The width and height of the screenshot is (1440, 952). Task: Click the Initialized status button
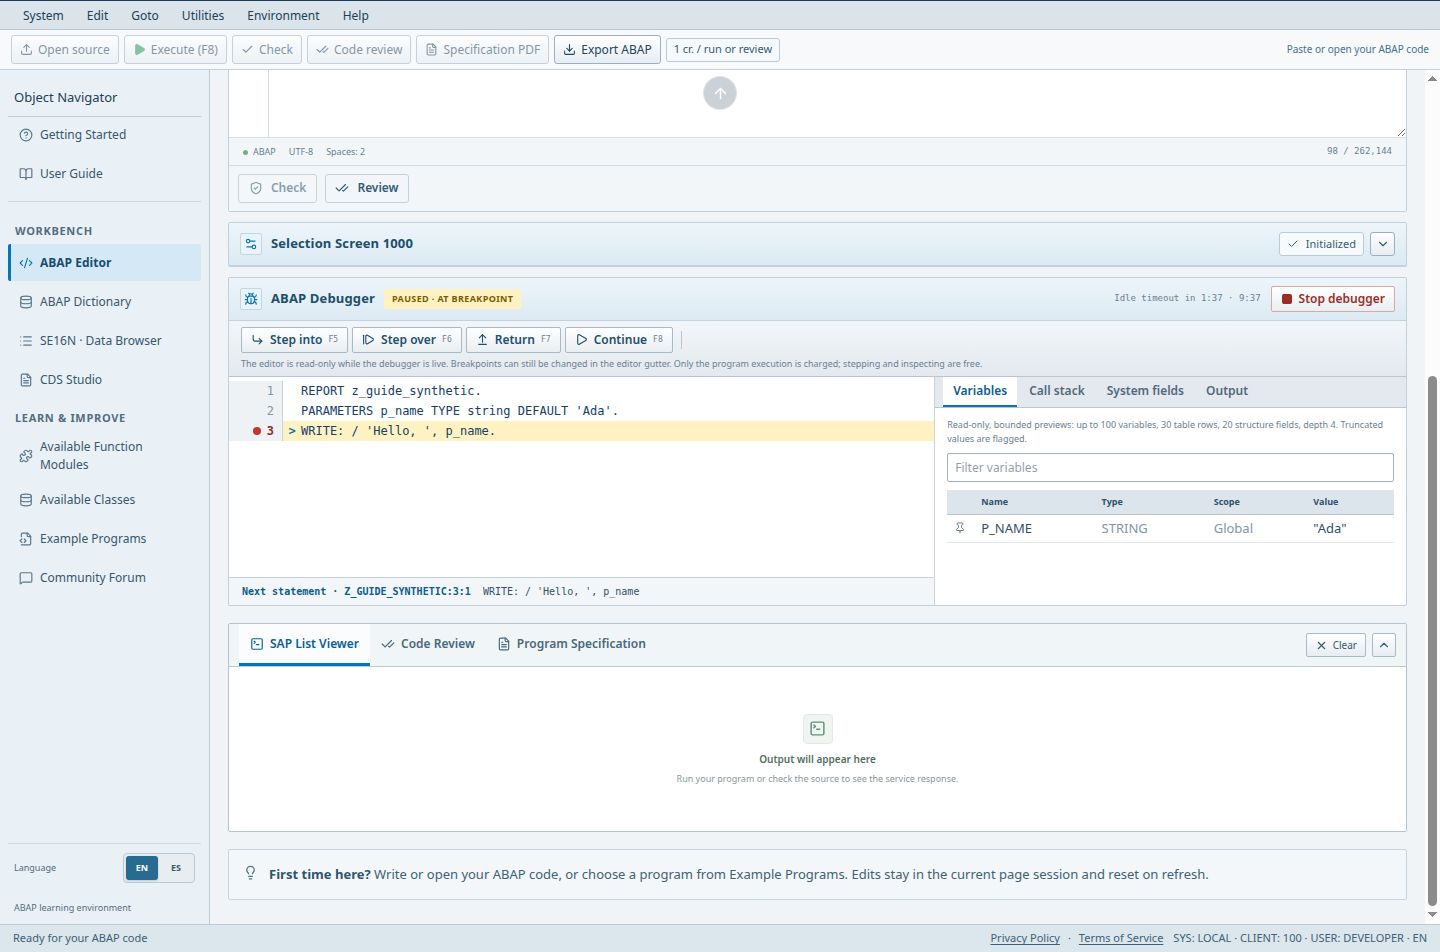[1321, 244]
